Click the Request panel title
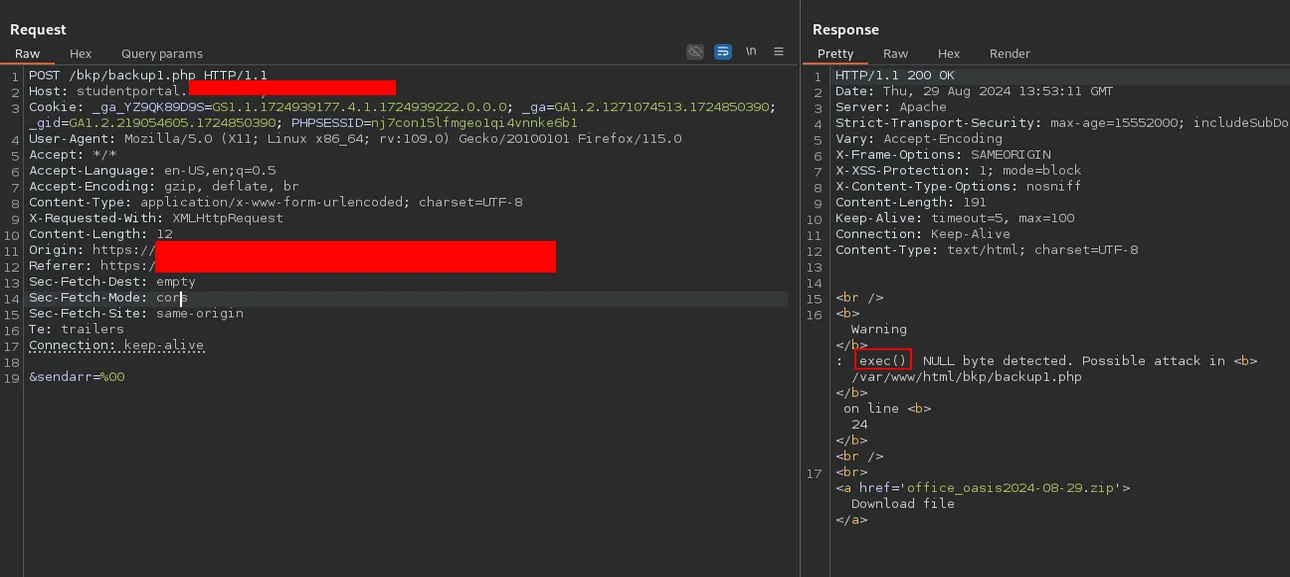The image size is (1290, 577). click(38, 30)
